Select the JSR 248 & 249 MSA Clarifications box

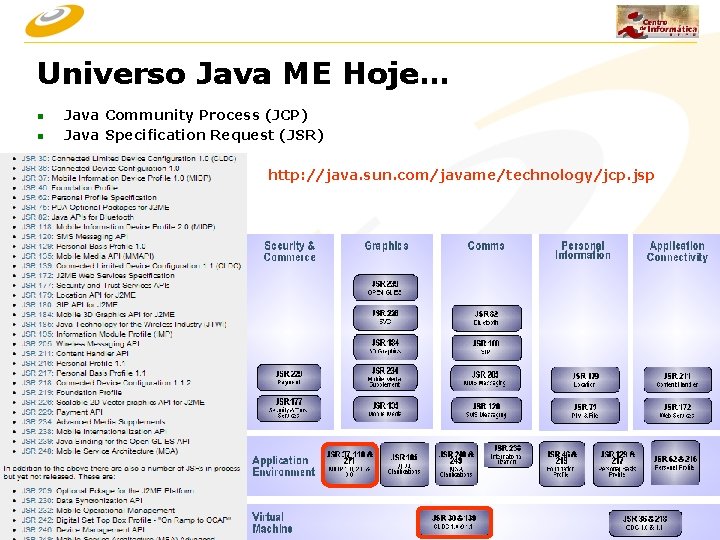coord(456,463)
